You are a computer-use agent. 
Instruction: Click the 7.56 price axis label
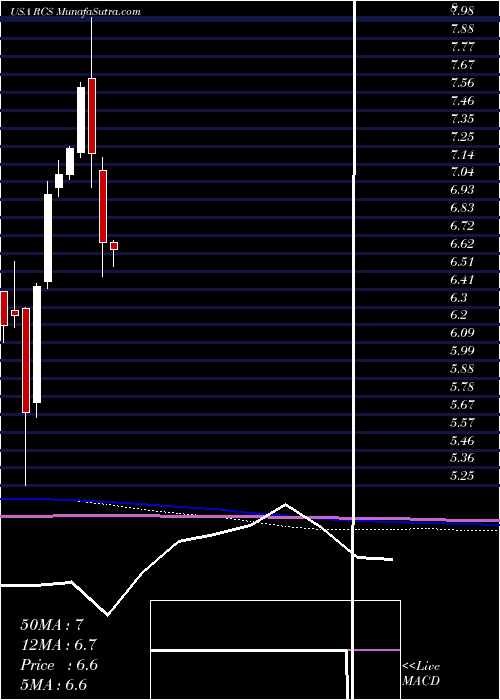[x=462, y=83]
